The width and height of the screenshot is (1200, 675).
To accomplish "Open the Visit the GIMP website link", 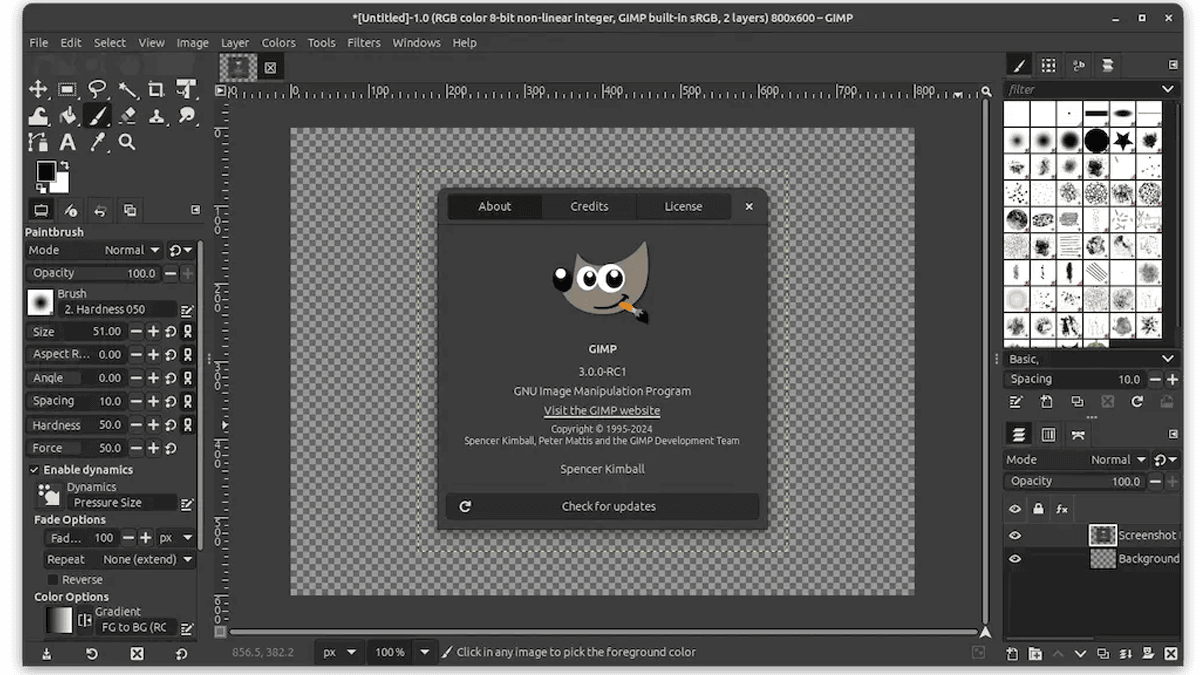I will pyautogui.click(x=602, y=411).
